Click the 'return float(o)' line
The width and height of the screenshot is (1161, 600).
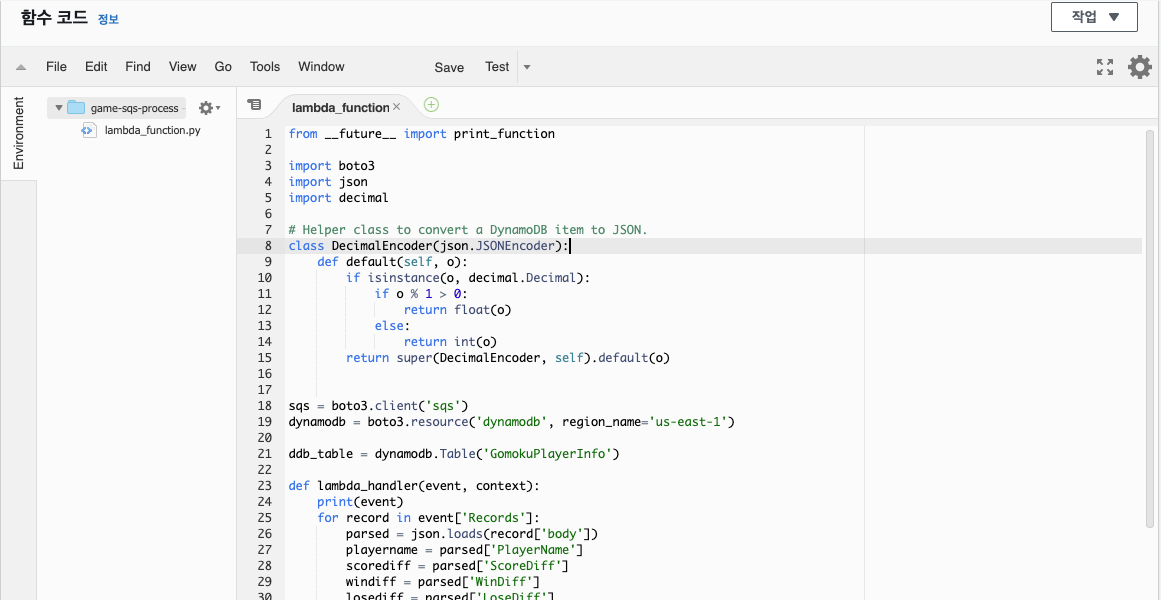(458, 310)
